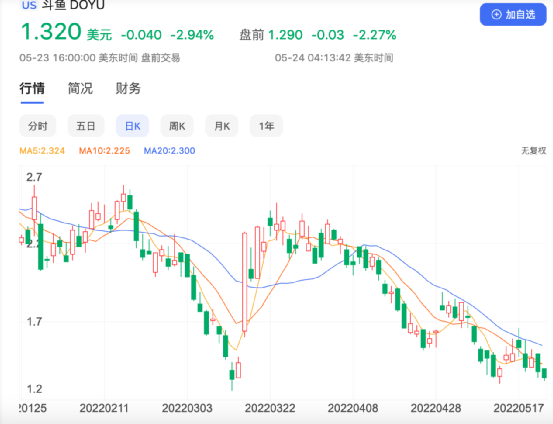The width and height of the screenshot is (553, 424).
Task: Open the 简况 tab
Action: tap(80, 88)
